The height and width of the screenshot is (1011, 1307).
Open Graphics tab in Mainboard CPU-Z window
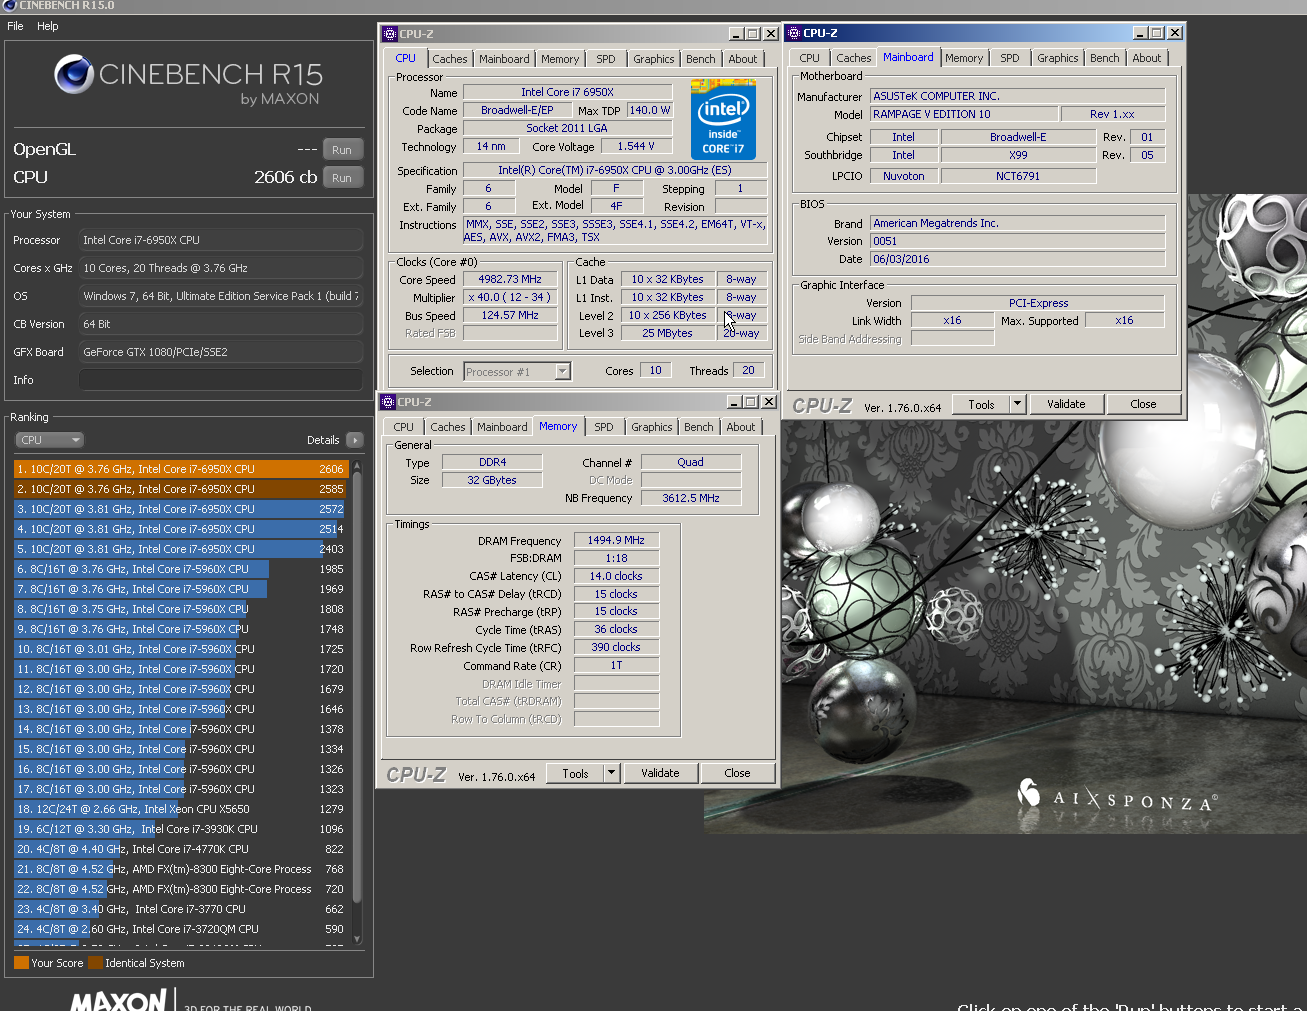1058,58
